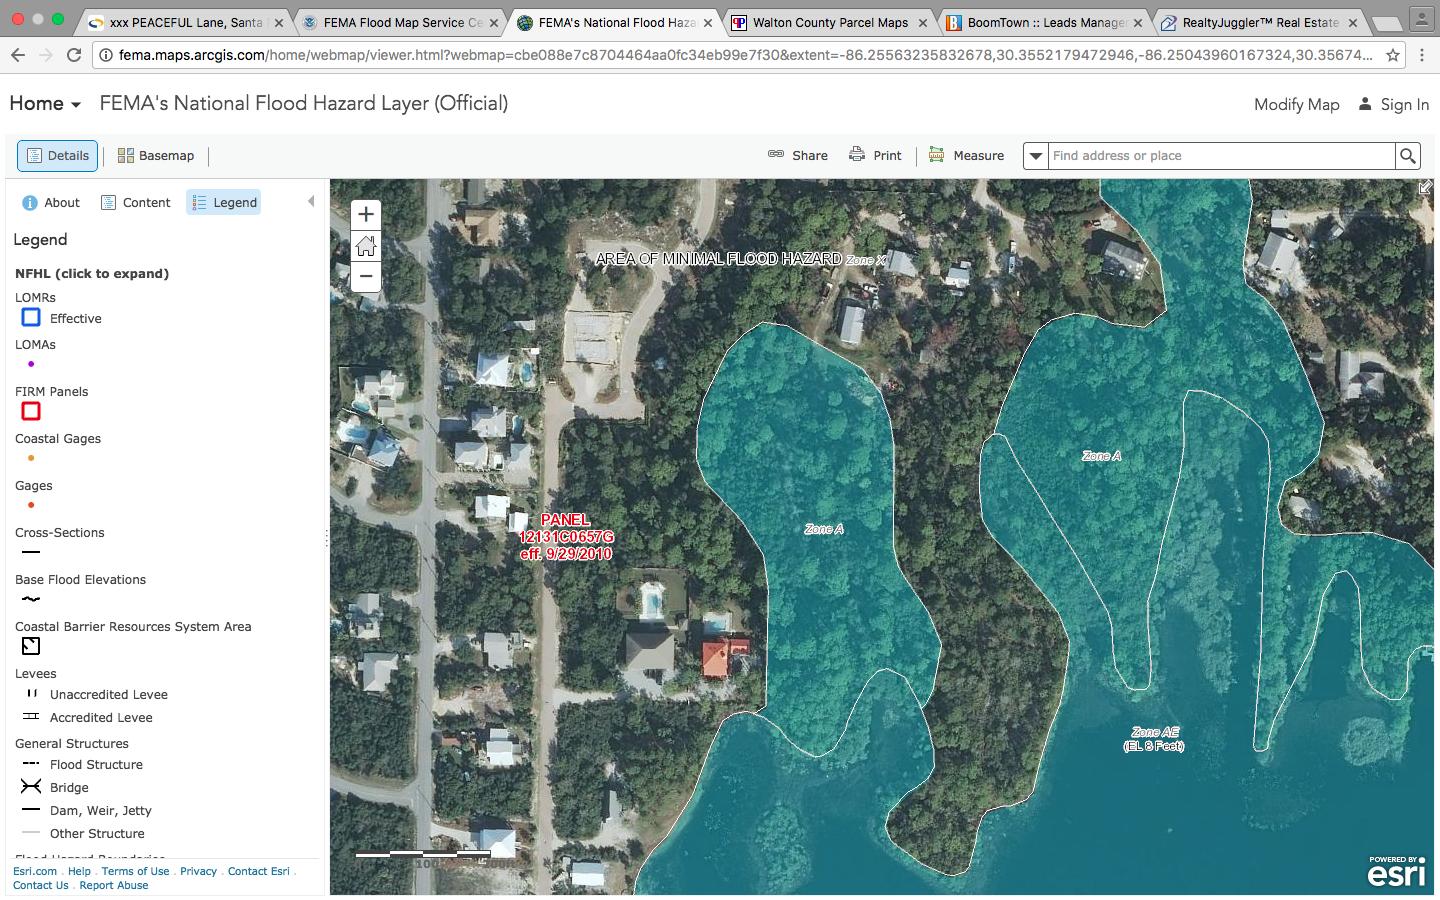1440x900 pixels.
Task: Click the Cross-Sections line symbol
Action: [x=31, y=552]
